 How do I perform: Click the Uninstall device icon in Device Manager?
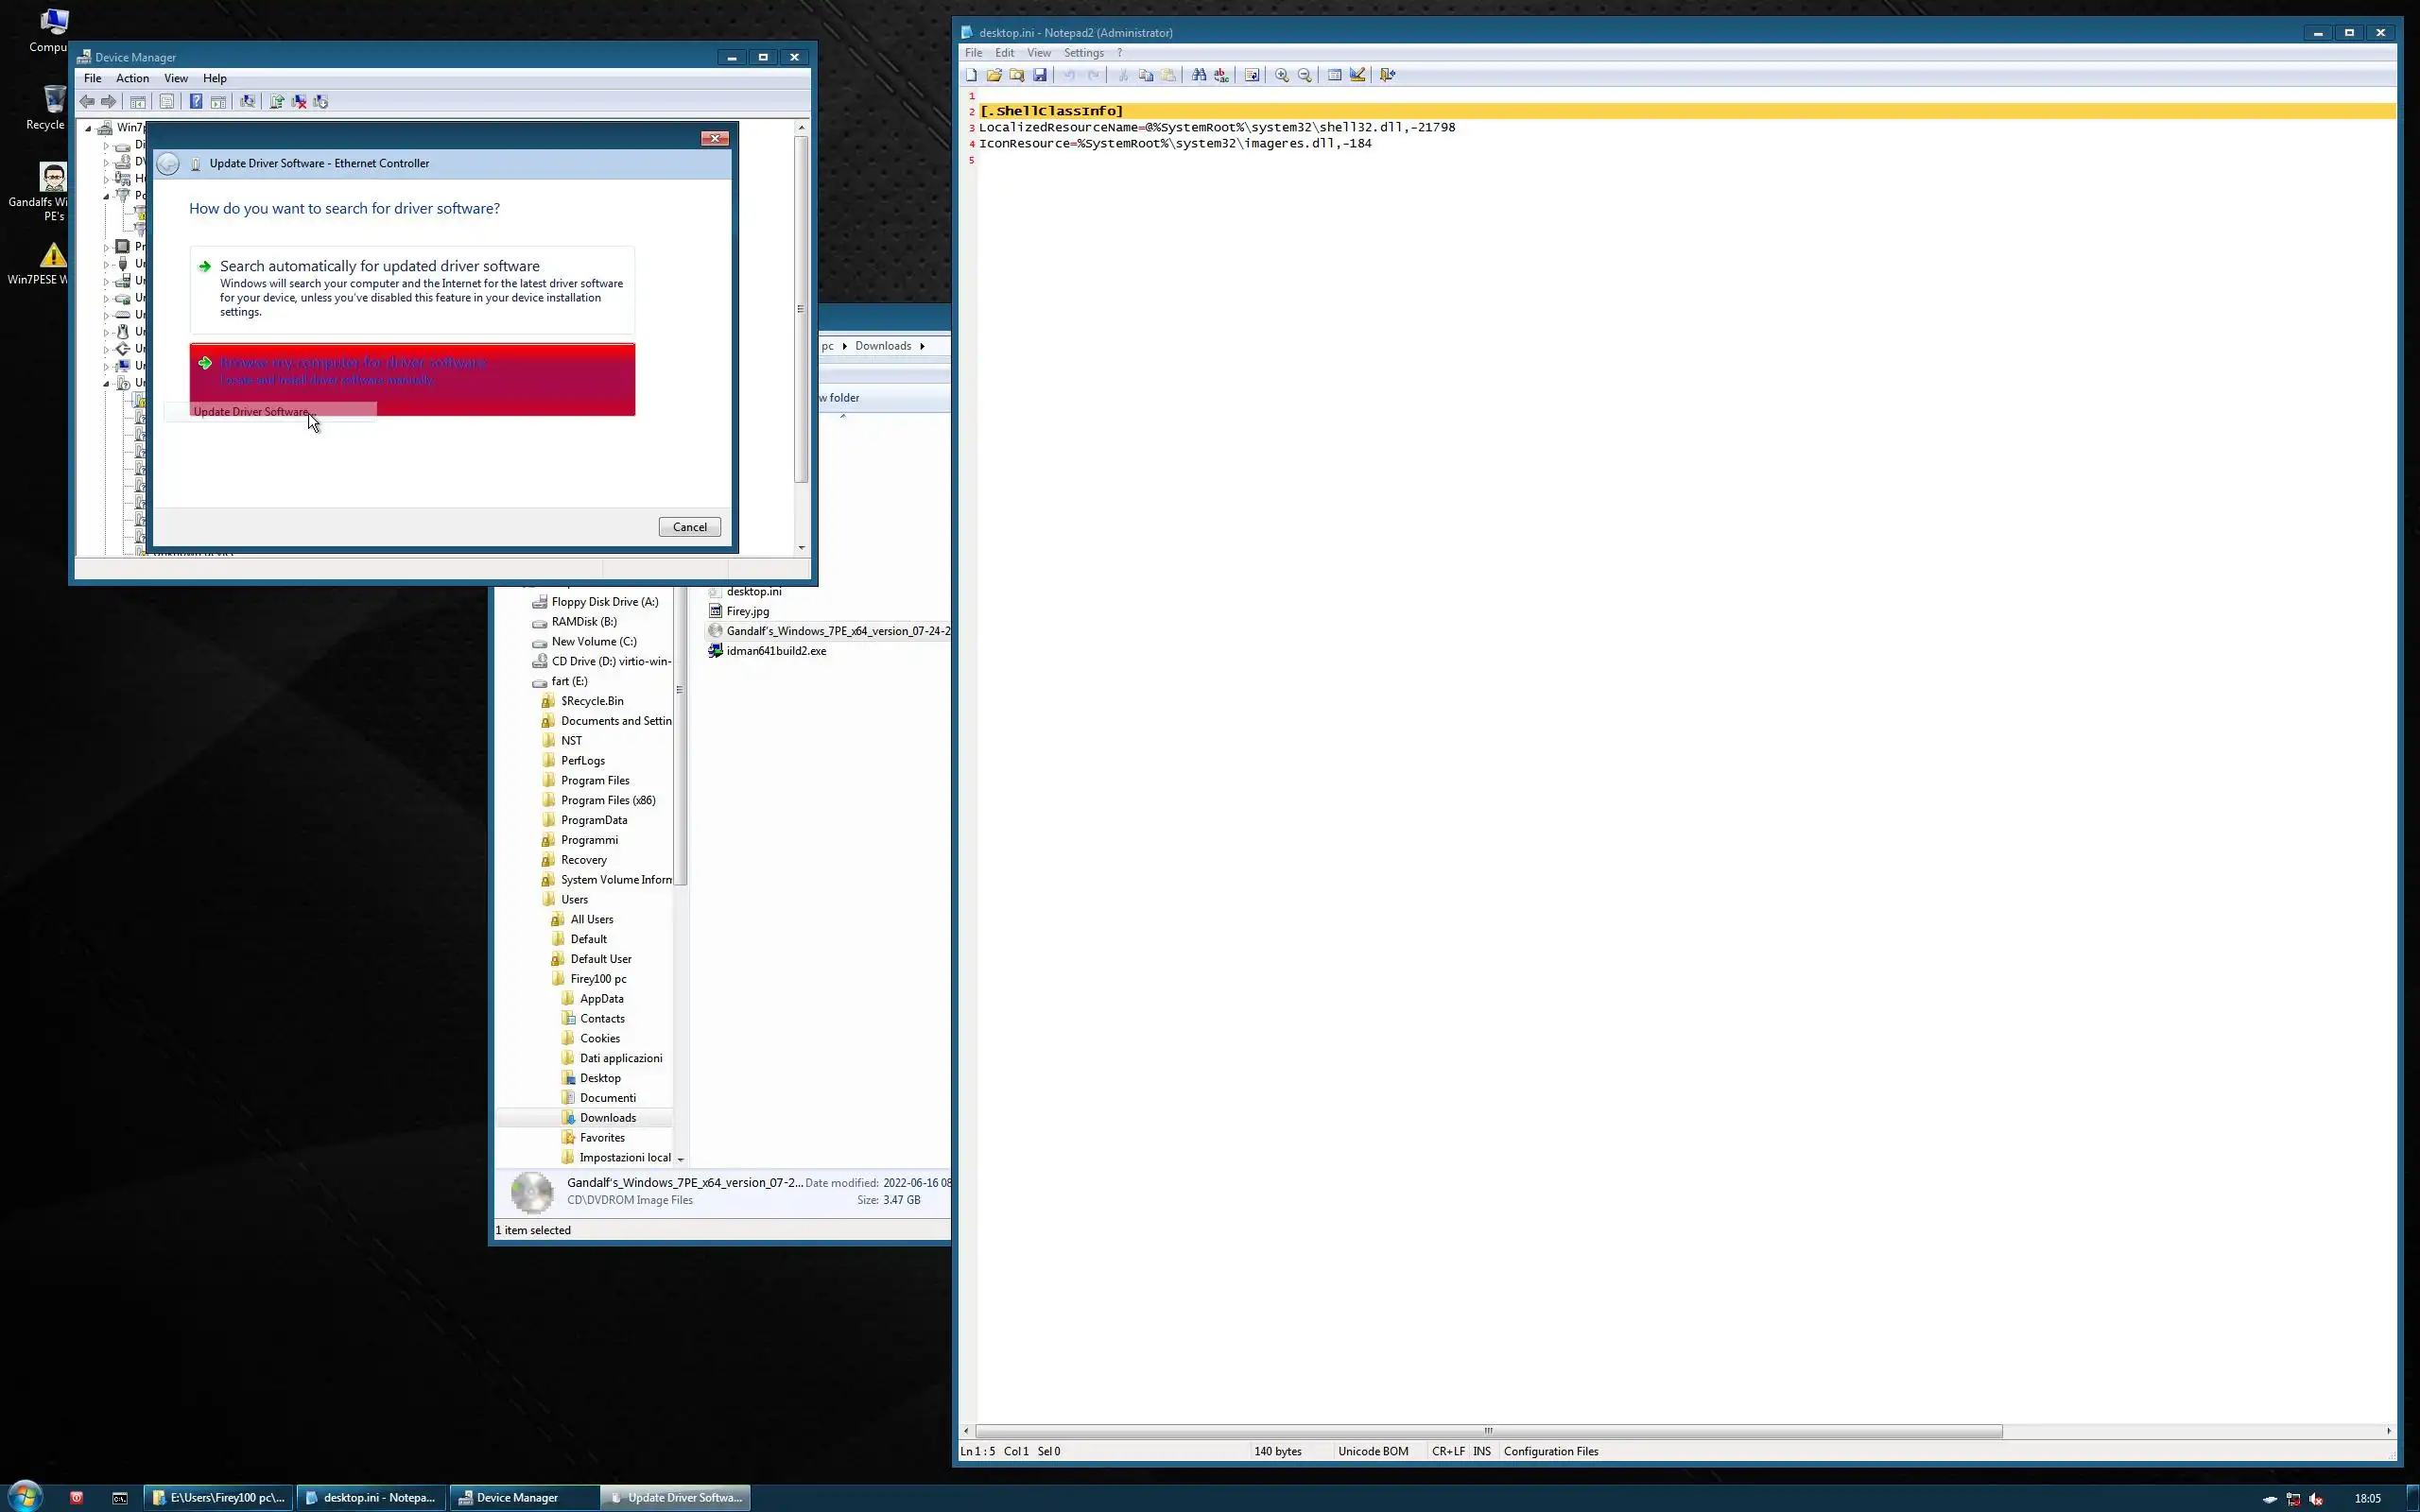click(x=299, y=101)
